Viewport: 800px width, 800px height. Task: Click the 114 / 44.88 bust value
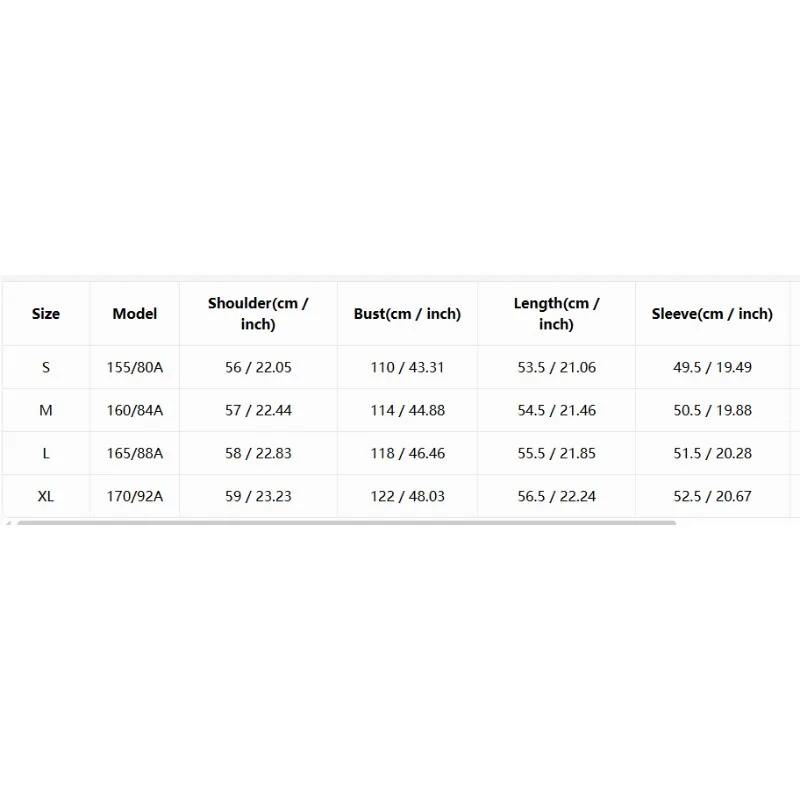[x=407, y=410]
